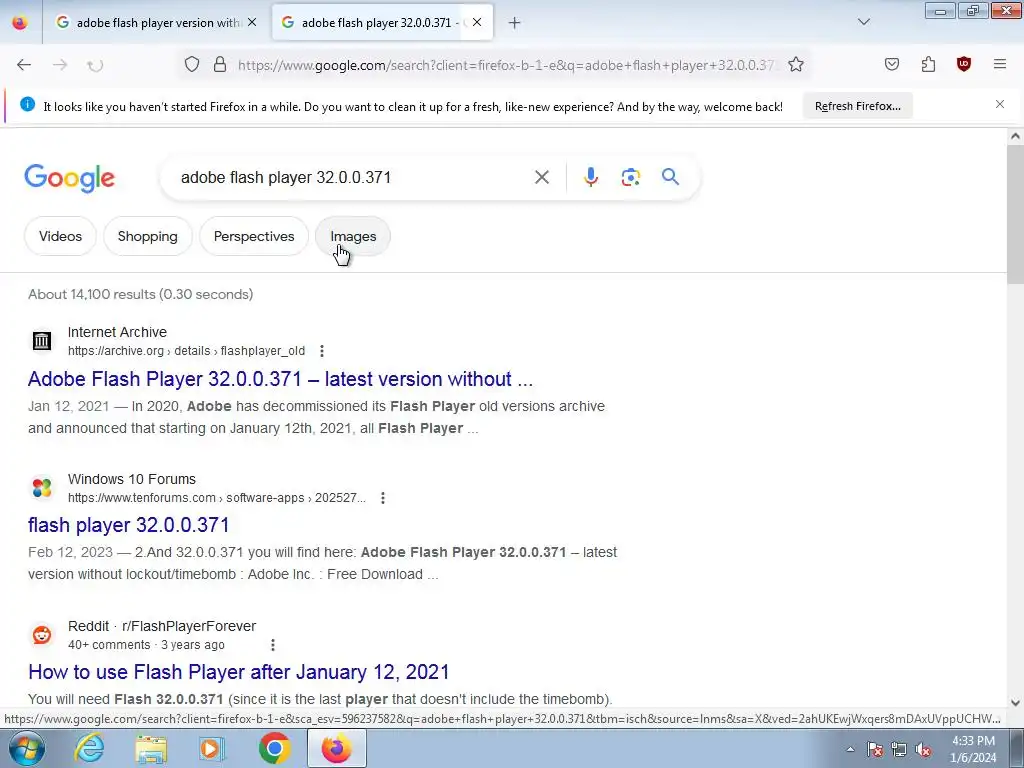Open Windows Media Player from taskbar
Viewport: 1024px width, 768px height.
pyautogui.click(x=212, y=748)
